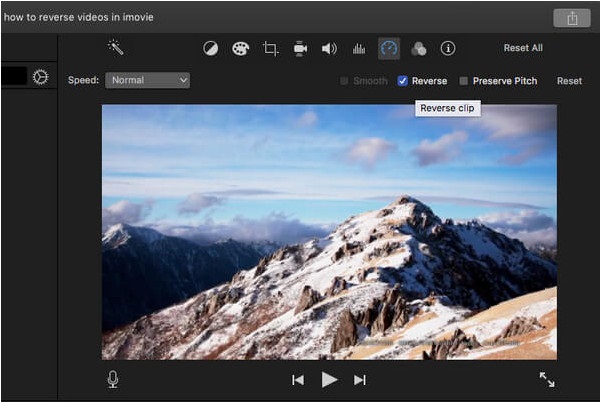
Task: Open the Speed dropdown set to Normal
Action: click(147, 80)
